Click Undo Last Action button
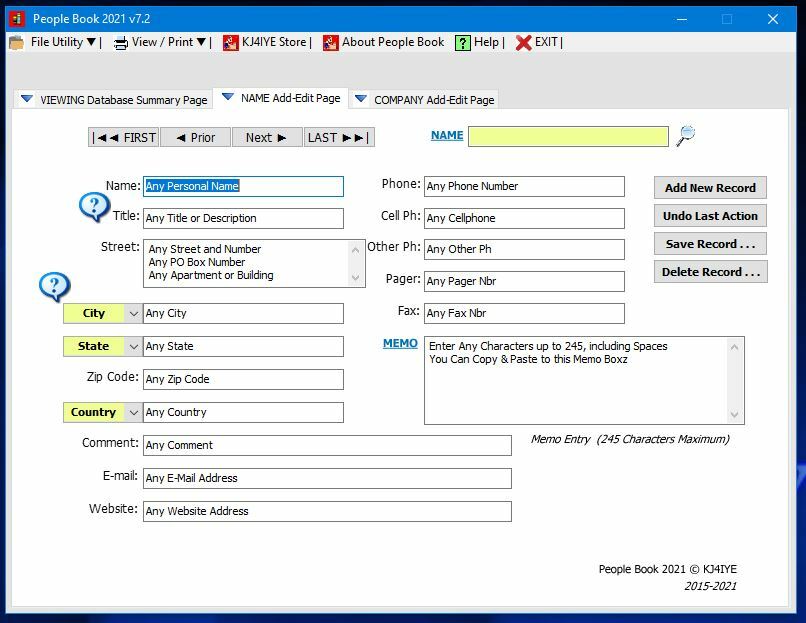This screenshot has width=806, height=623. tap(710, 216)
